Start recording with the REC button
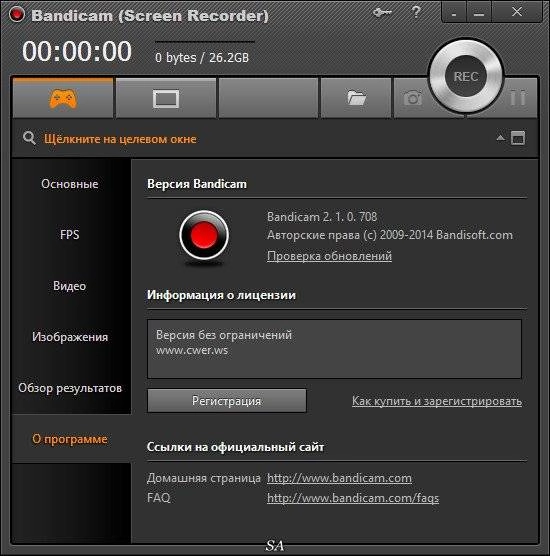This screenshot has height=556, width=550. 466,76
